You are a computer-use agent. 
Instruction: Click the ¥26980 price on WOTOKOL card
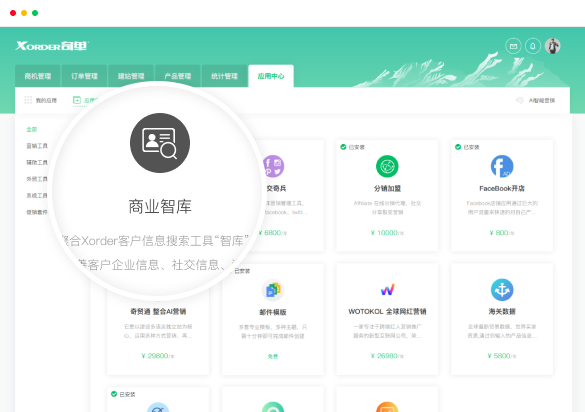(x=387, y=356)
